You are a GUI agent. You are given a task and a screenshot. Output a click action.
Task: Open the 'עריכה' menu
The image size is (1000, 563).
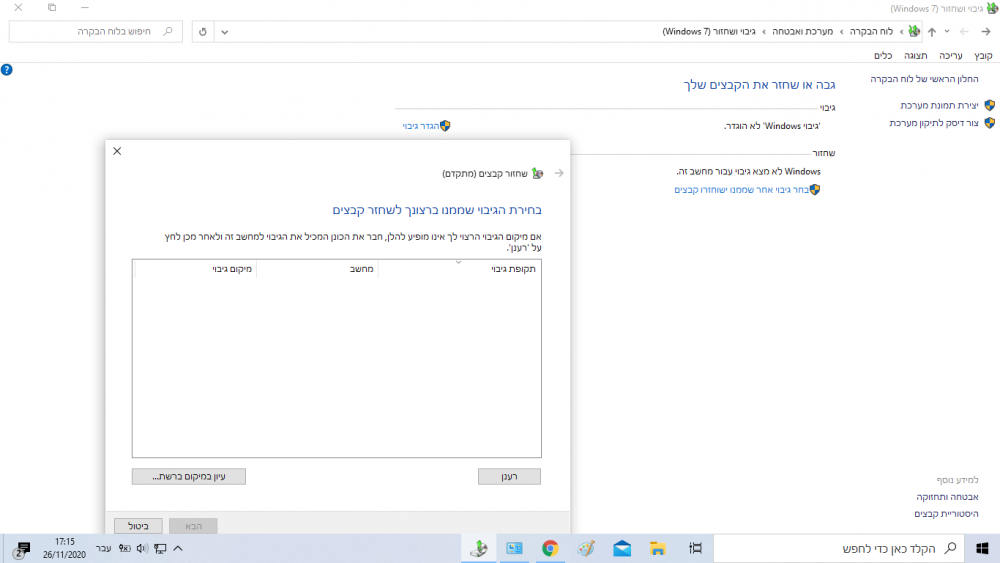[x=950, y=56]
